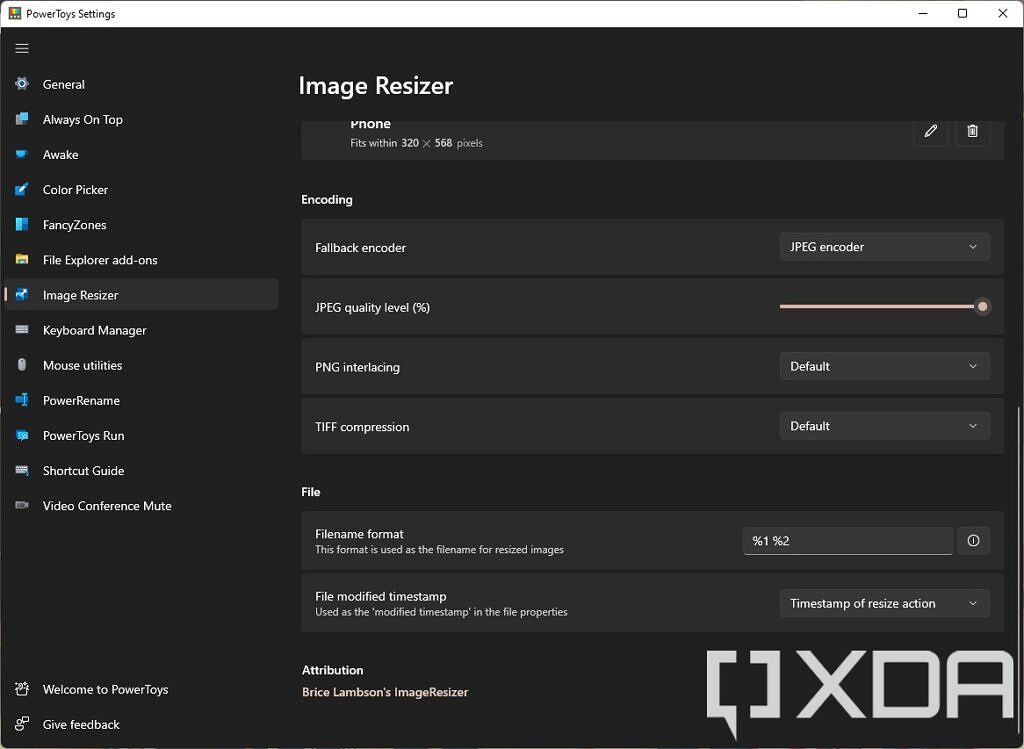This screenshot has width=1024, height=749.
Task: Open the Fallback encoder dropdown
Action: coord(884,246)
